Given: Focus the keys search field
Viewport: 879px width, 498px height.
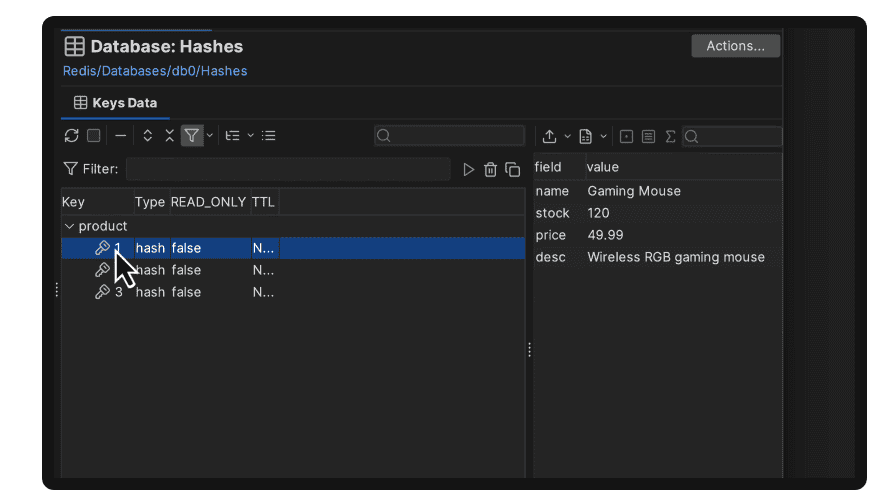Looking at the screenshot, I should point(449,136).
